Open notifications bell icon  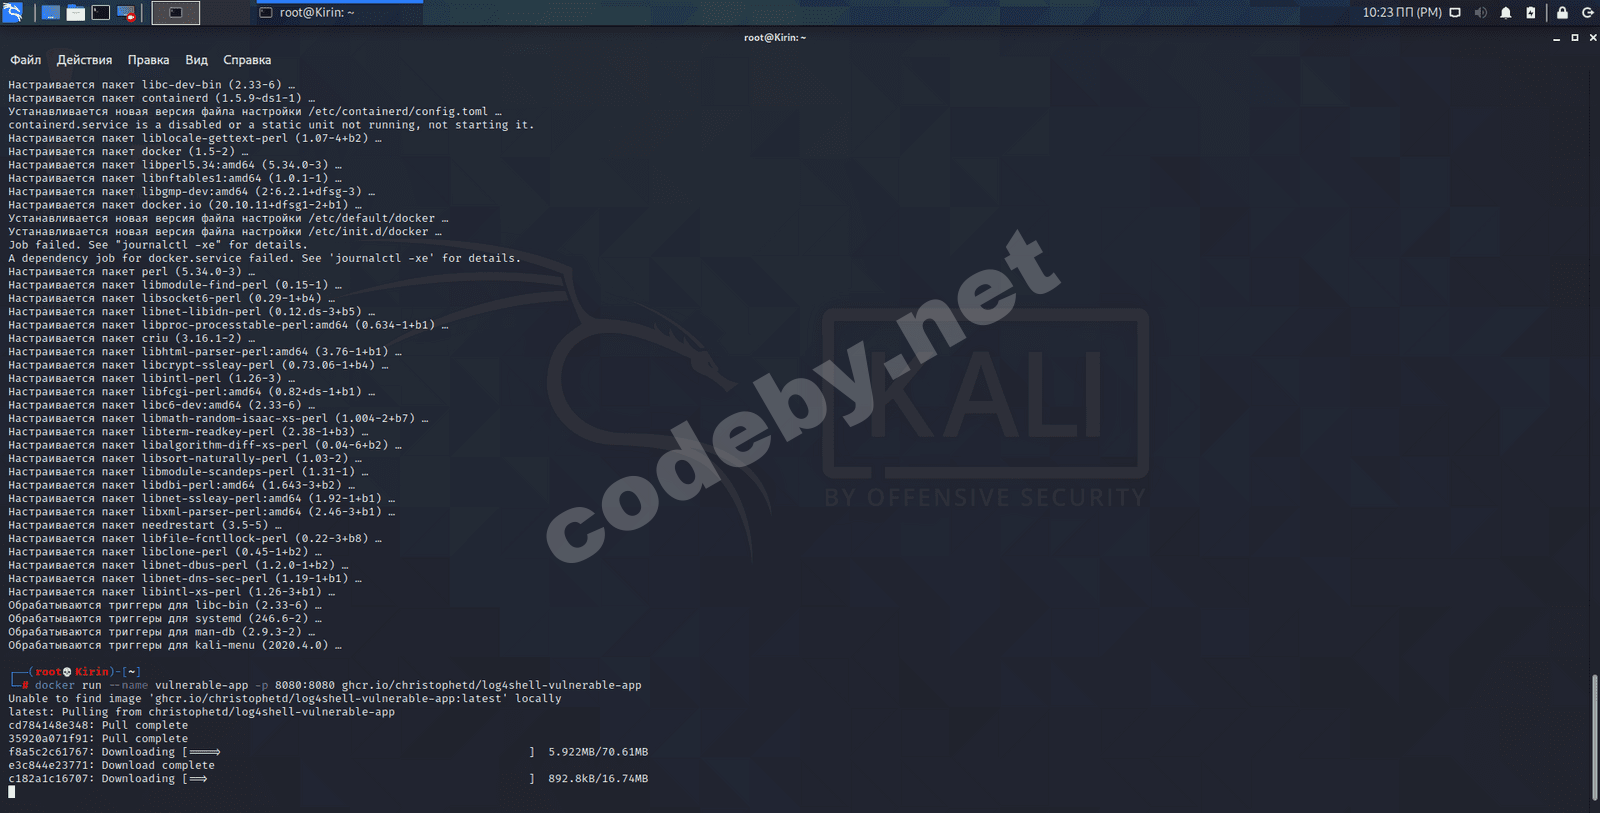1505,13
